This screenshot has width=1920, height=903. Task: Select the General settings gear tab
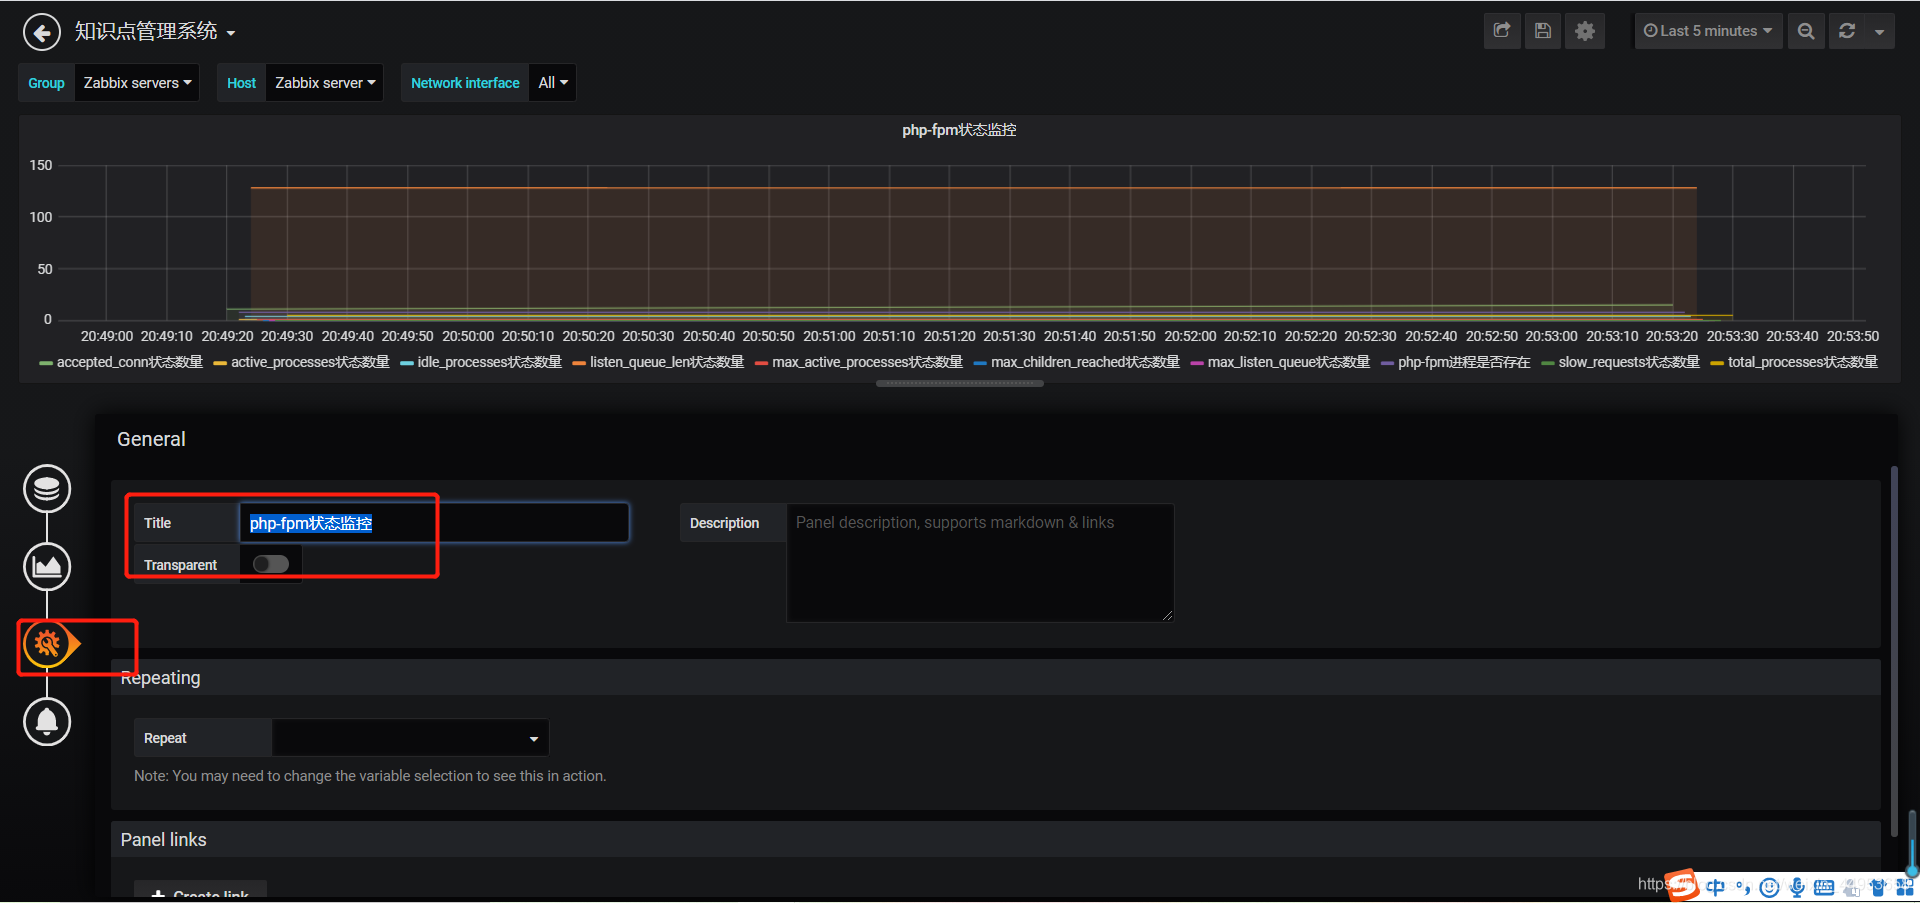click(x=47, y=644)
